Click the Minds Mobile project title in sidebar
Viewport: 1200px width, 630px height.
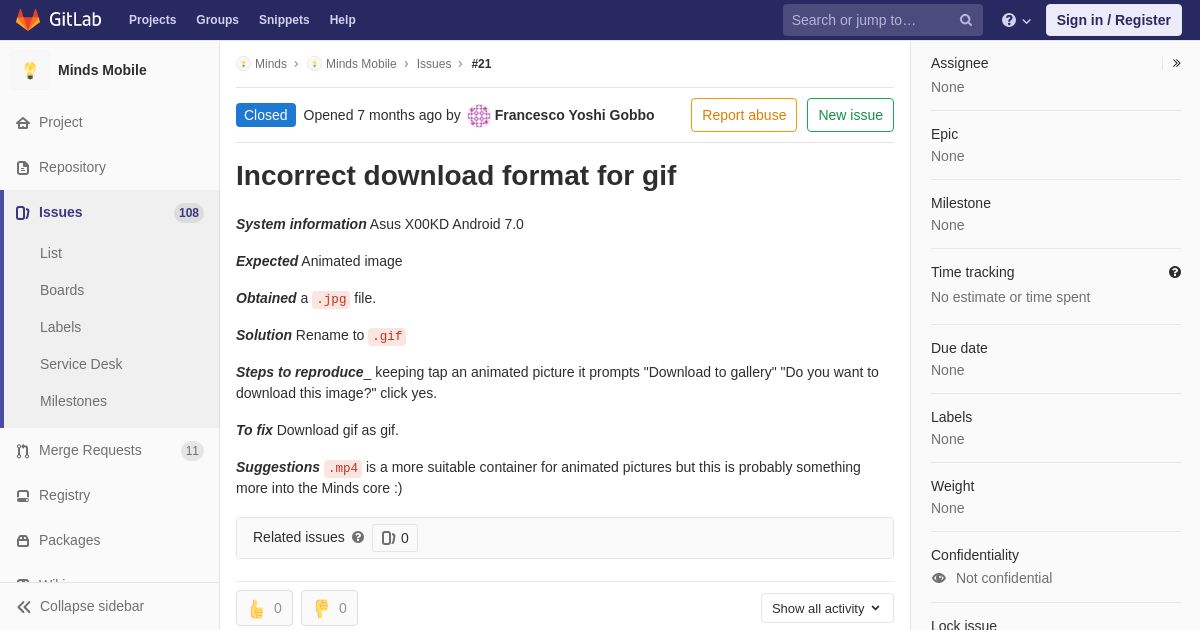(x=102, y=70)
